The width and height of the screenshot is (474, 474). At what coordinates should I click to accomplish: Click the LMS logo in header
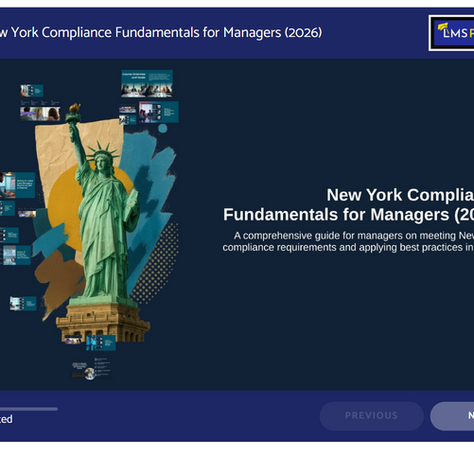click(452, 33)
